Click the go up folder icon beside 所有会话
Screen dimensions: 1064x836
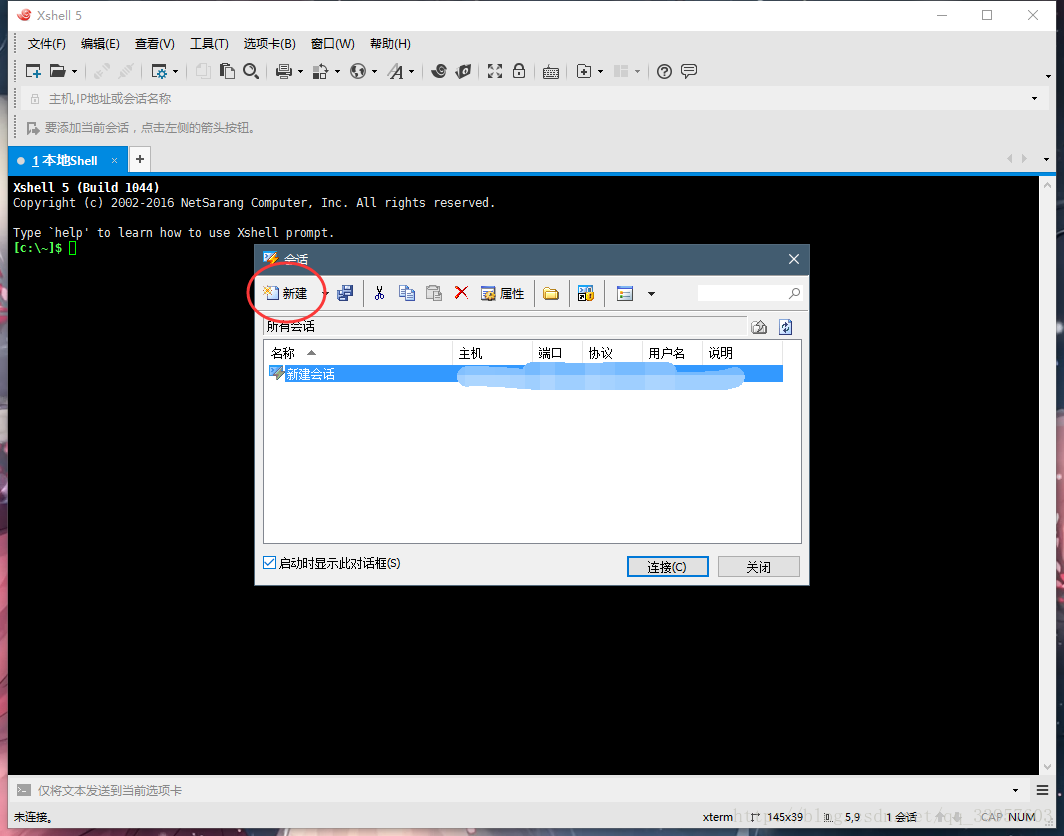tap(759, 327)
